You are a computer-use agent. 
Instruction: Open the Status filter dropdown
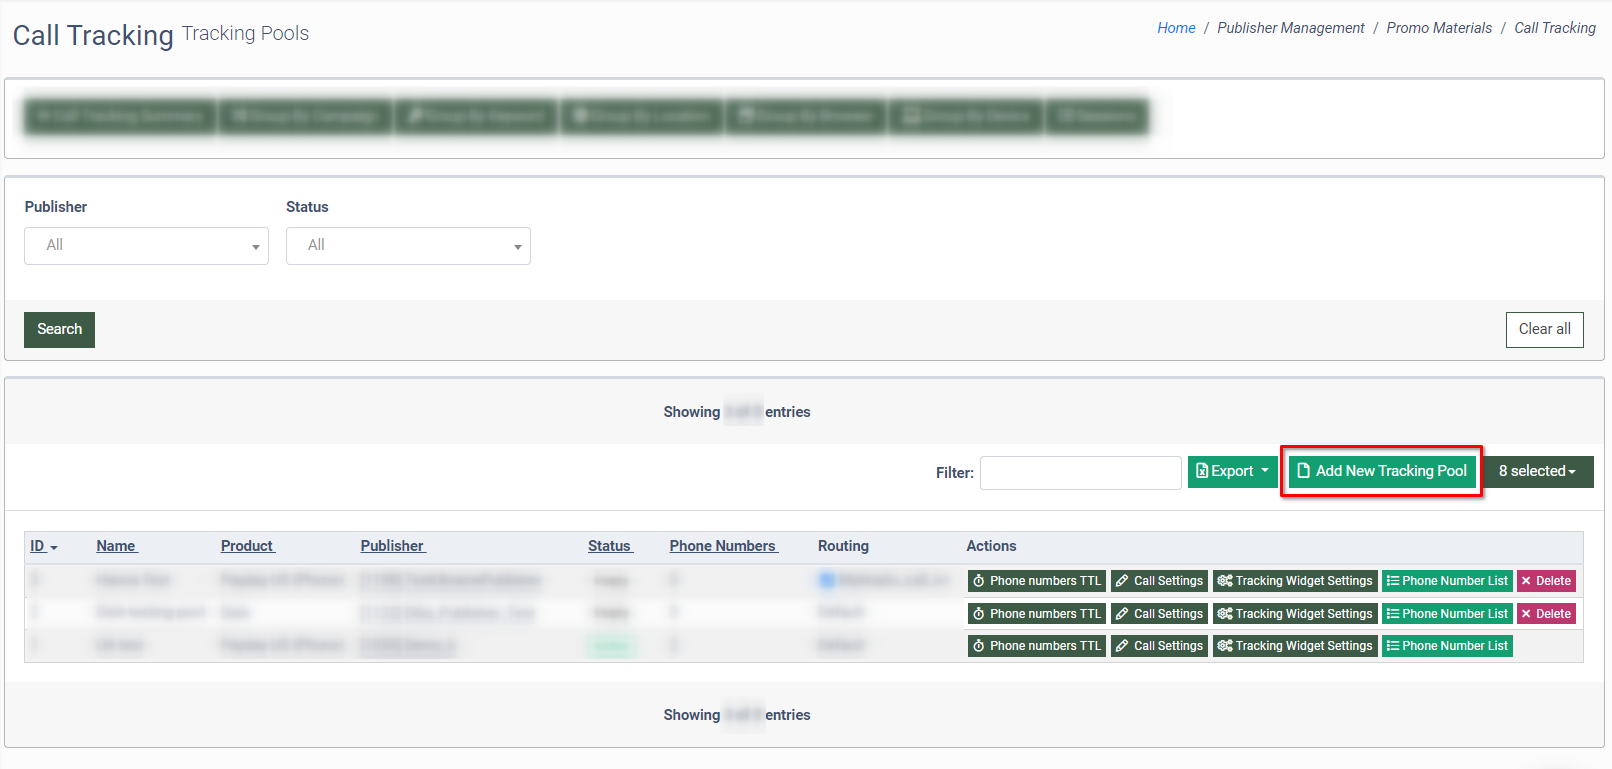408,246
